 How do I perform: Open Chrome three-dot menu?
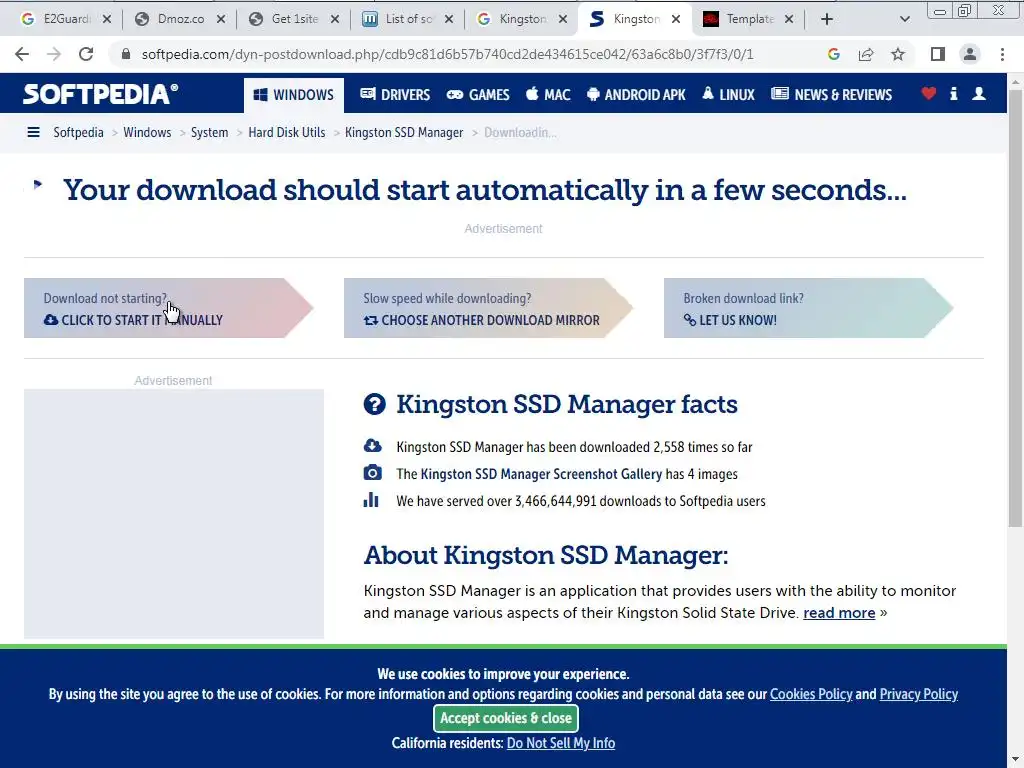(1002, 54)
